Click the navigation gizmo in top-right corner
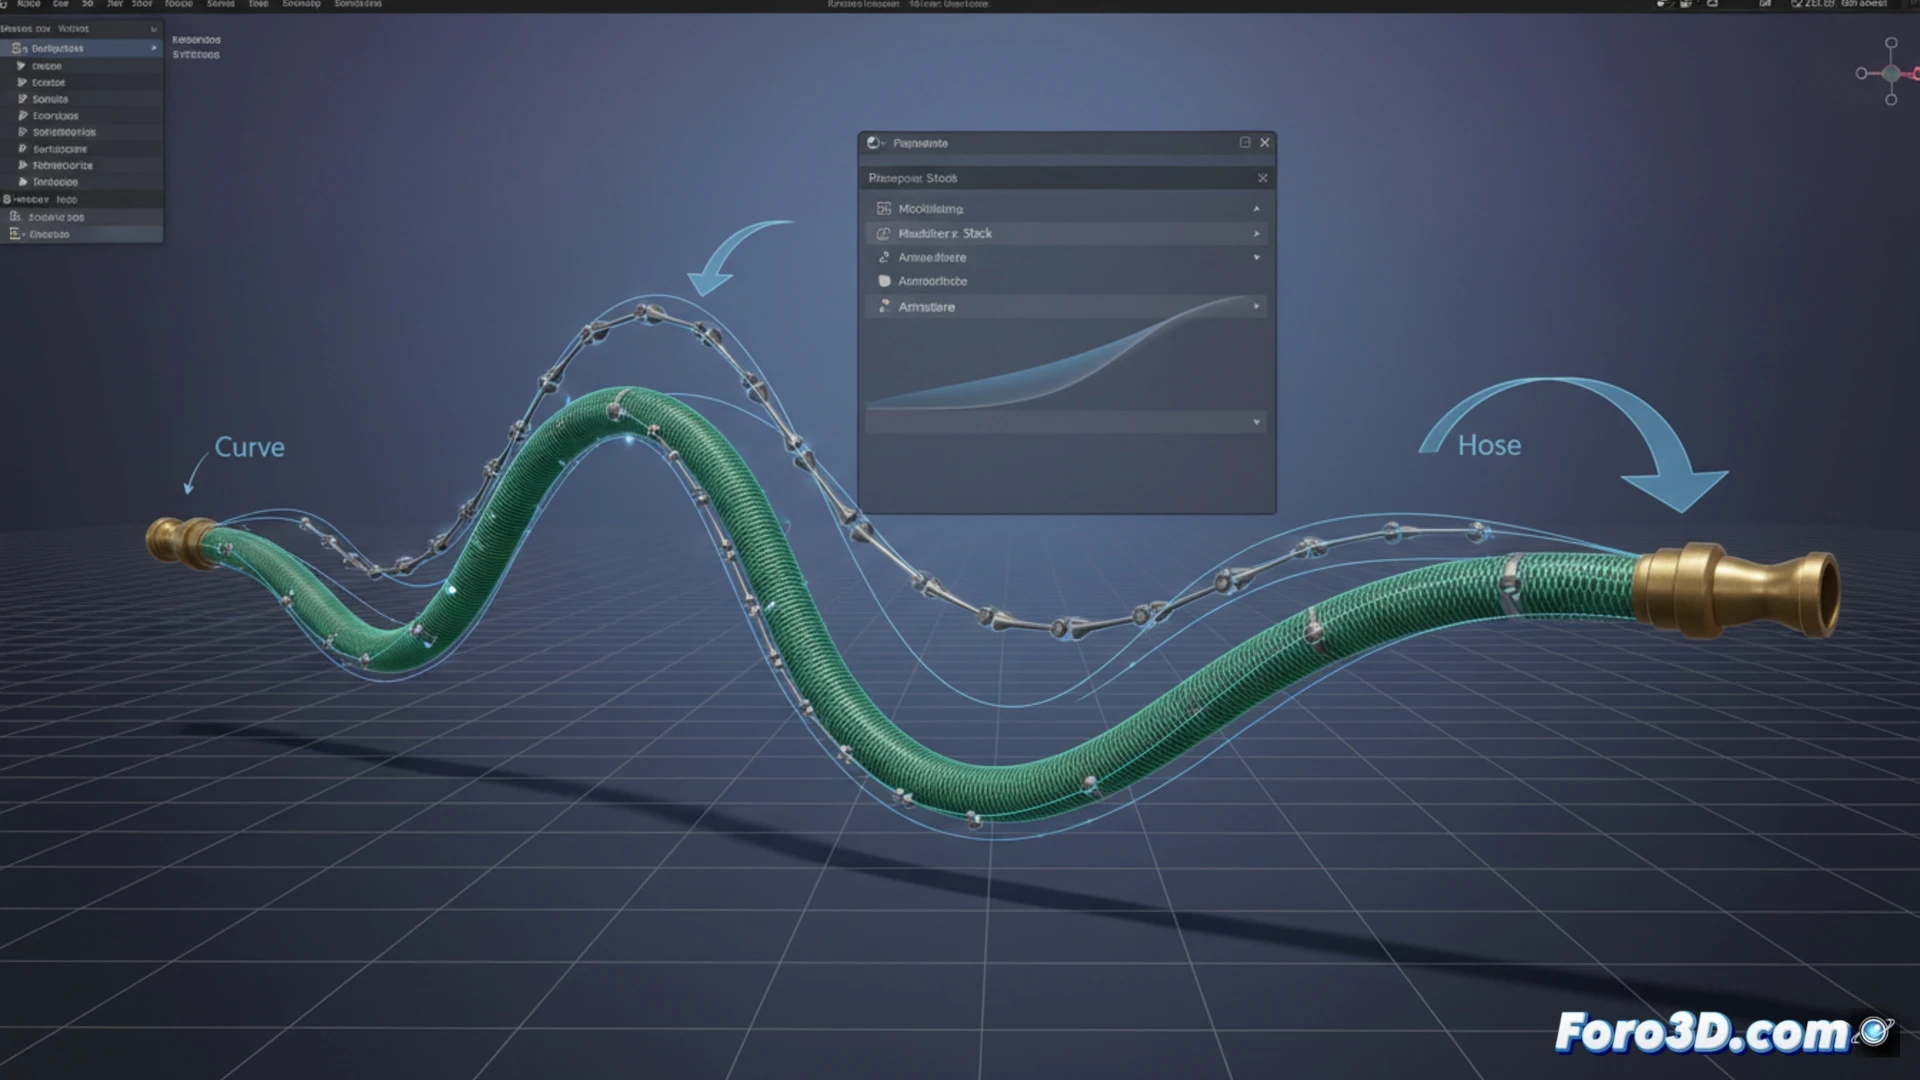This screenshot has height=1080, width=1920. tap(1890, 73)
